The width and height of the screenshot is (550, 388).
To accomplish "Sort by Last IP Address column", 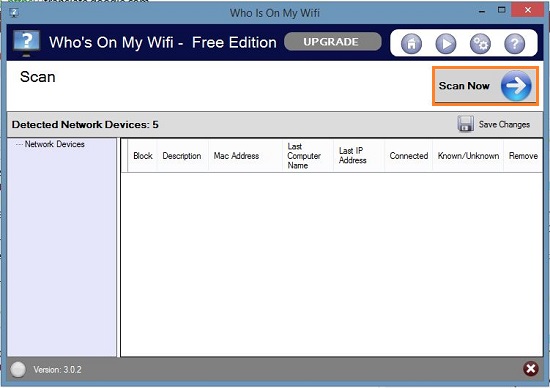I will point(353,156).
